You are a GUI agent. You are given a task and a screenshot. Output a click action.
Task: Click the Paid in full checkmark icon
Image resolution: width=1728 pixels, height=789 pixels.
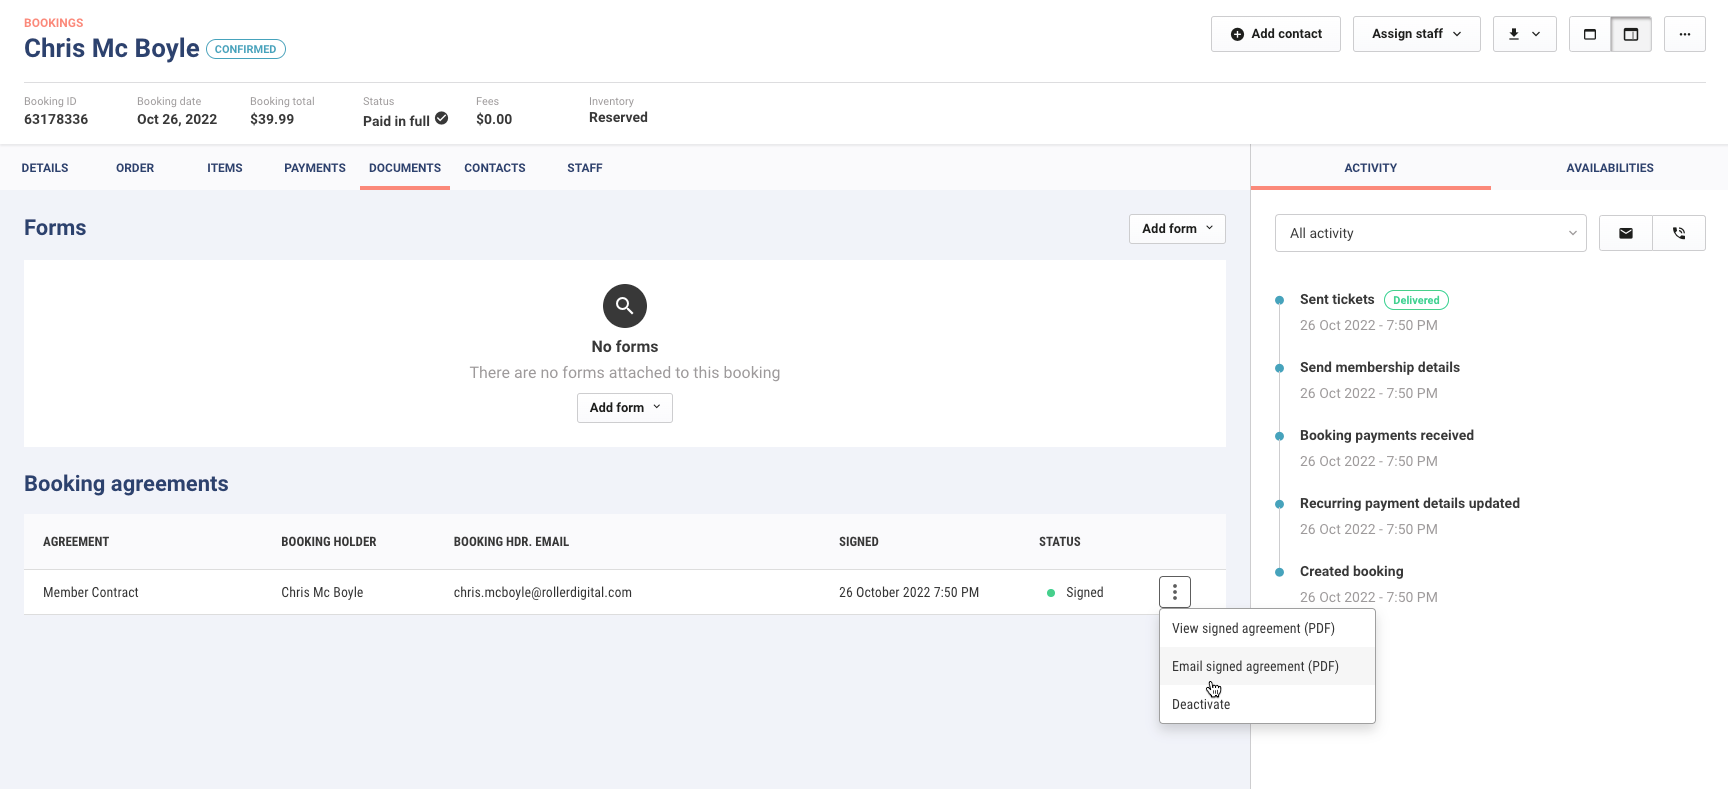442,119
